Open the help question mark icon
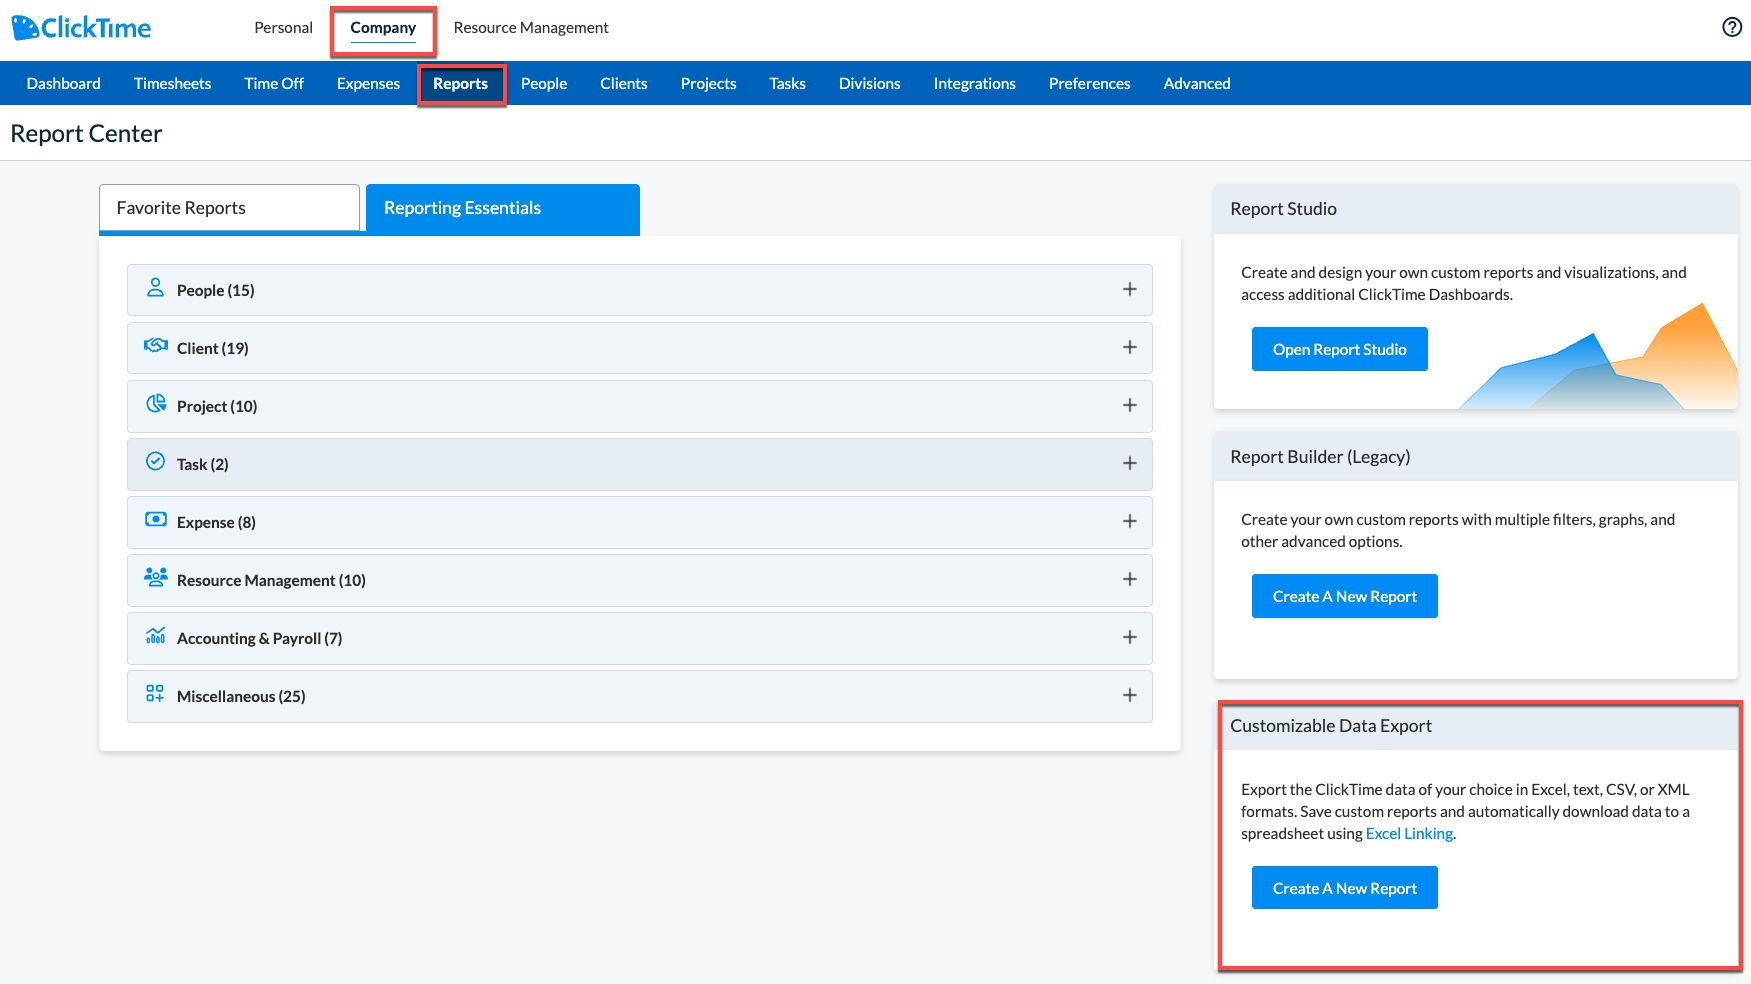The width and height of the screenshot is (1751, 984). [x=1732, y=27]
